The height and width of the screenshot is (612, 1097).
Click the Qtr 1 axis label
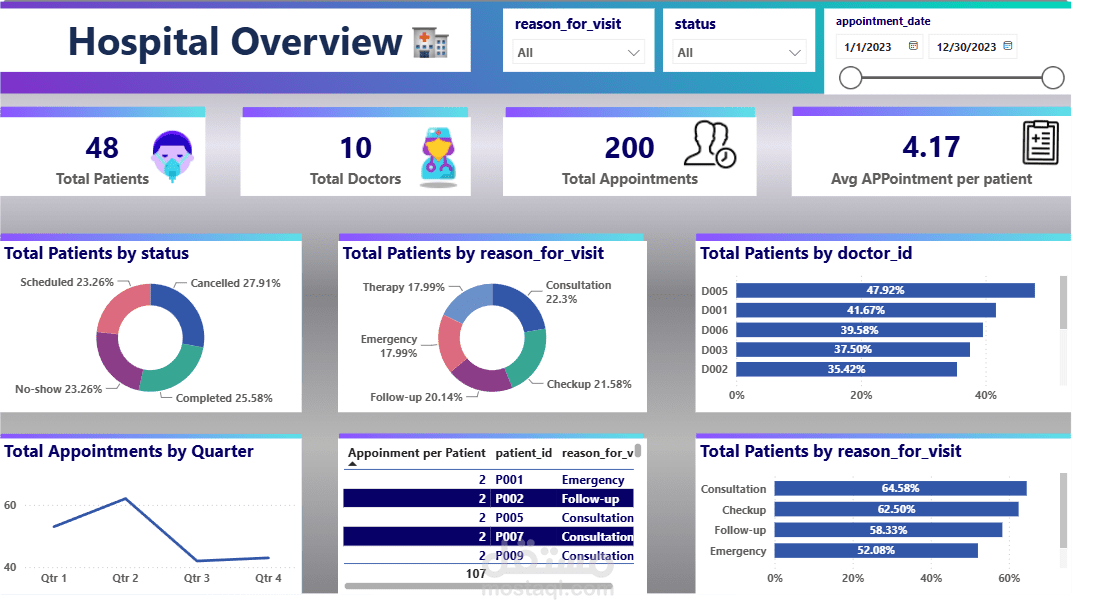pyautogui.click(x=54, y=578)
